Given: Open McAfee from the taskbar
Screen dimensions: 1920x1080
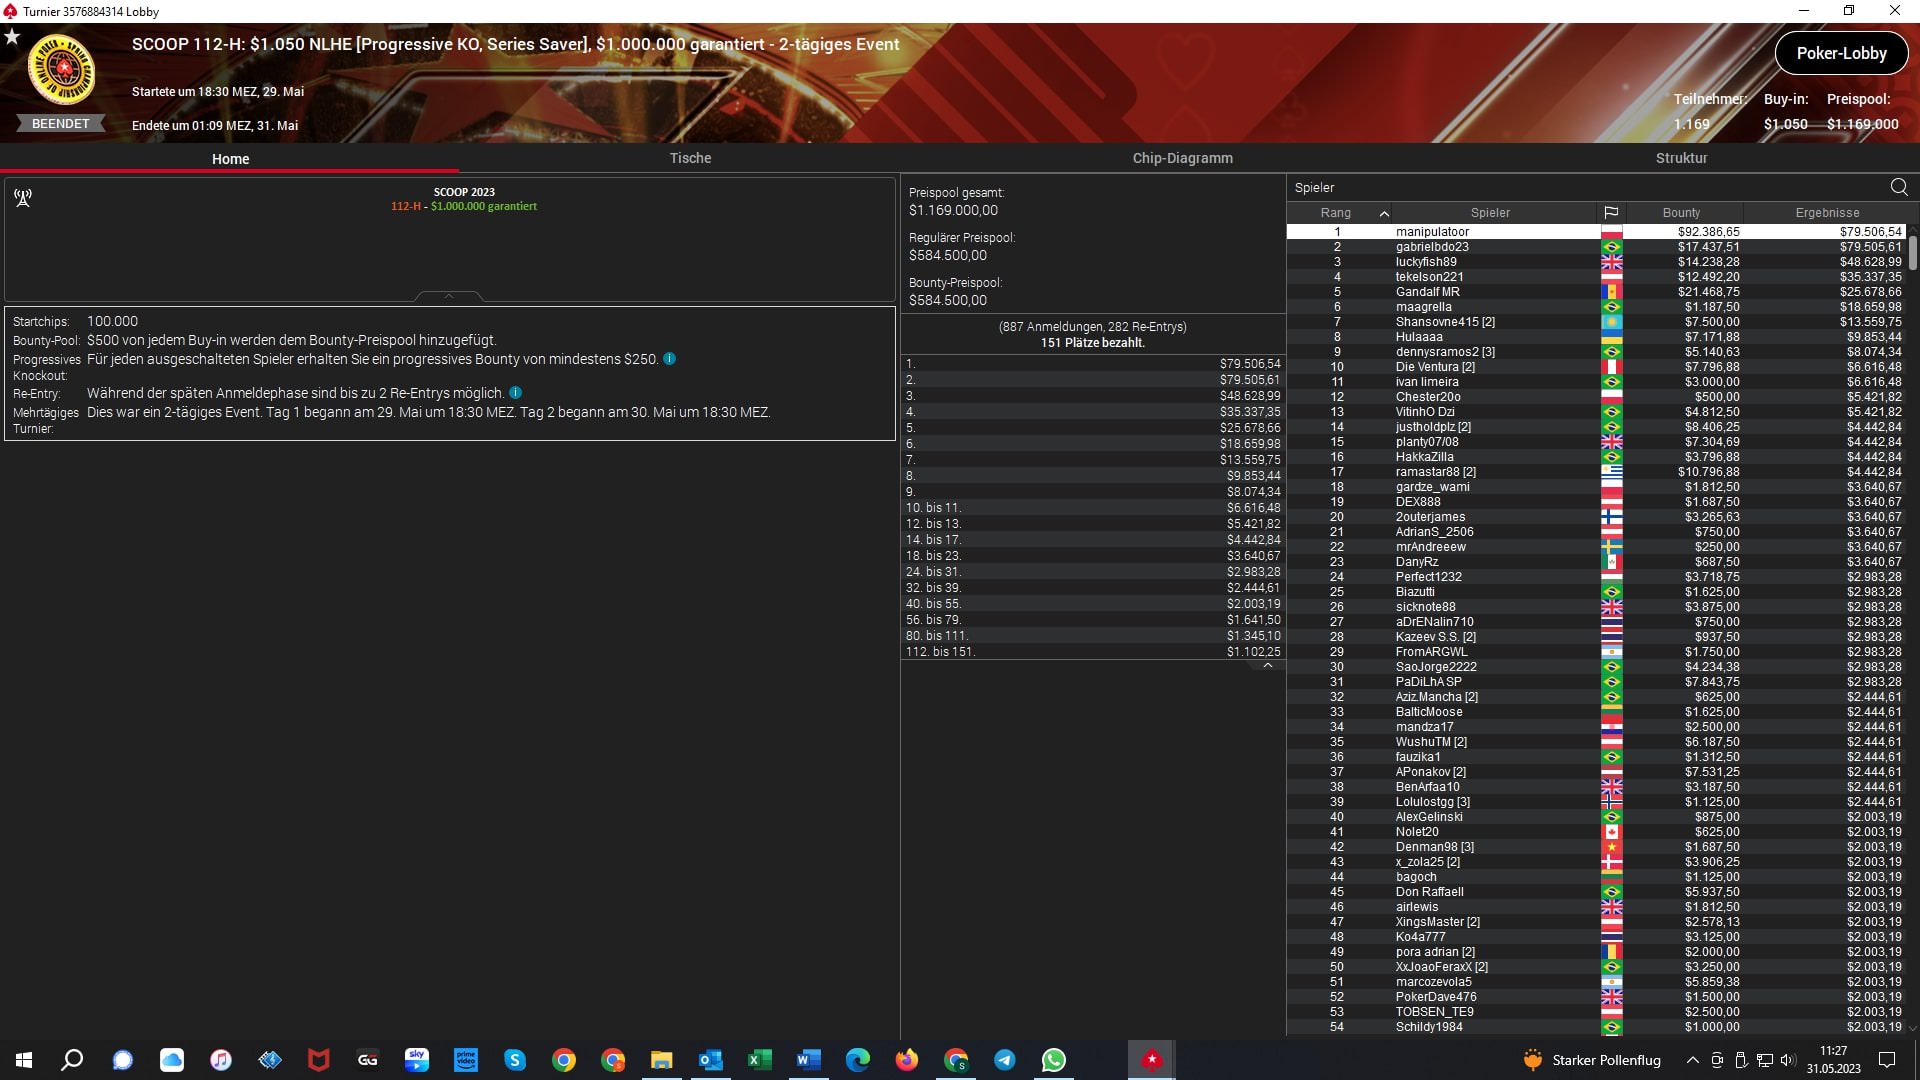Looking at the screenshot, I should click(319, 1060).
